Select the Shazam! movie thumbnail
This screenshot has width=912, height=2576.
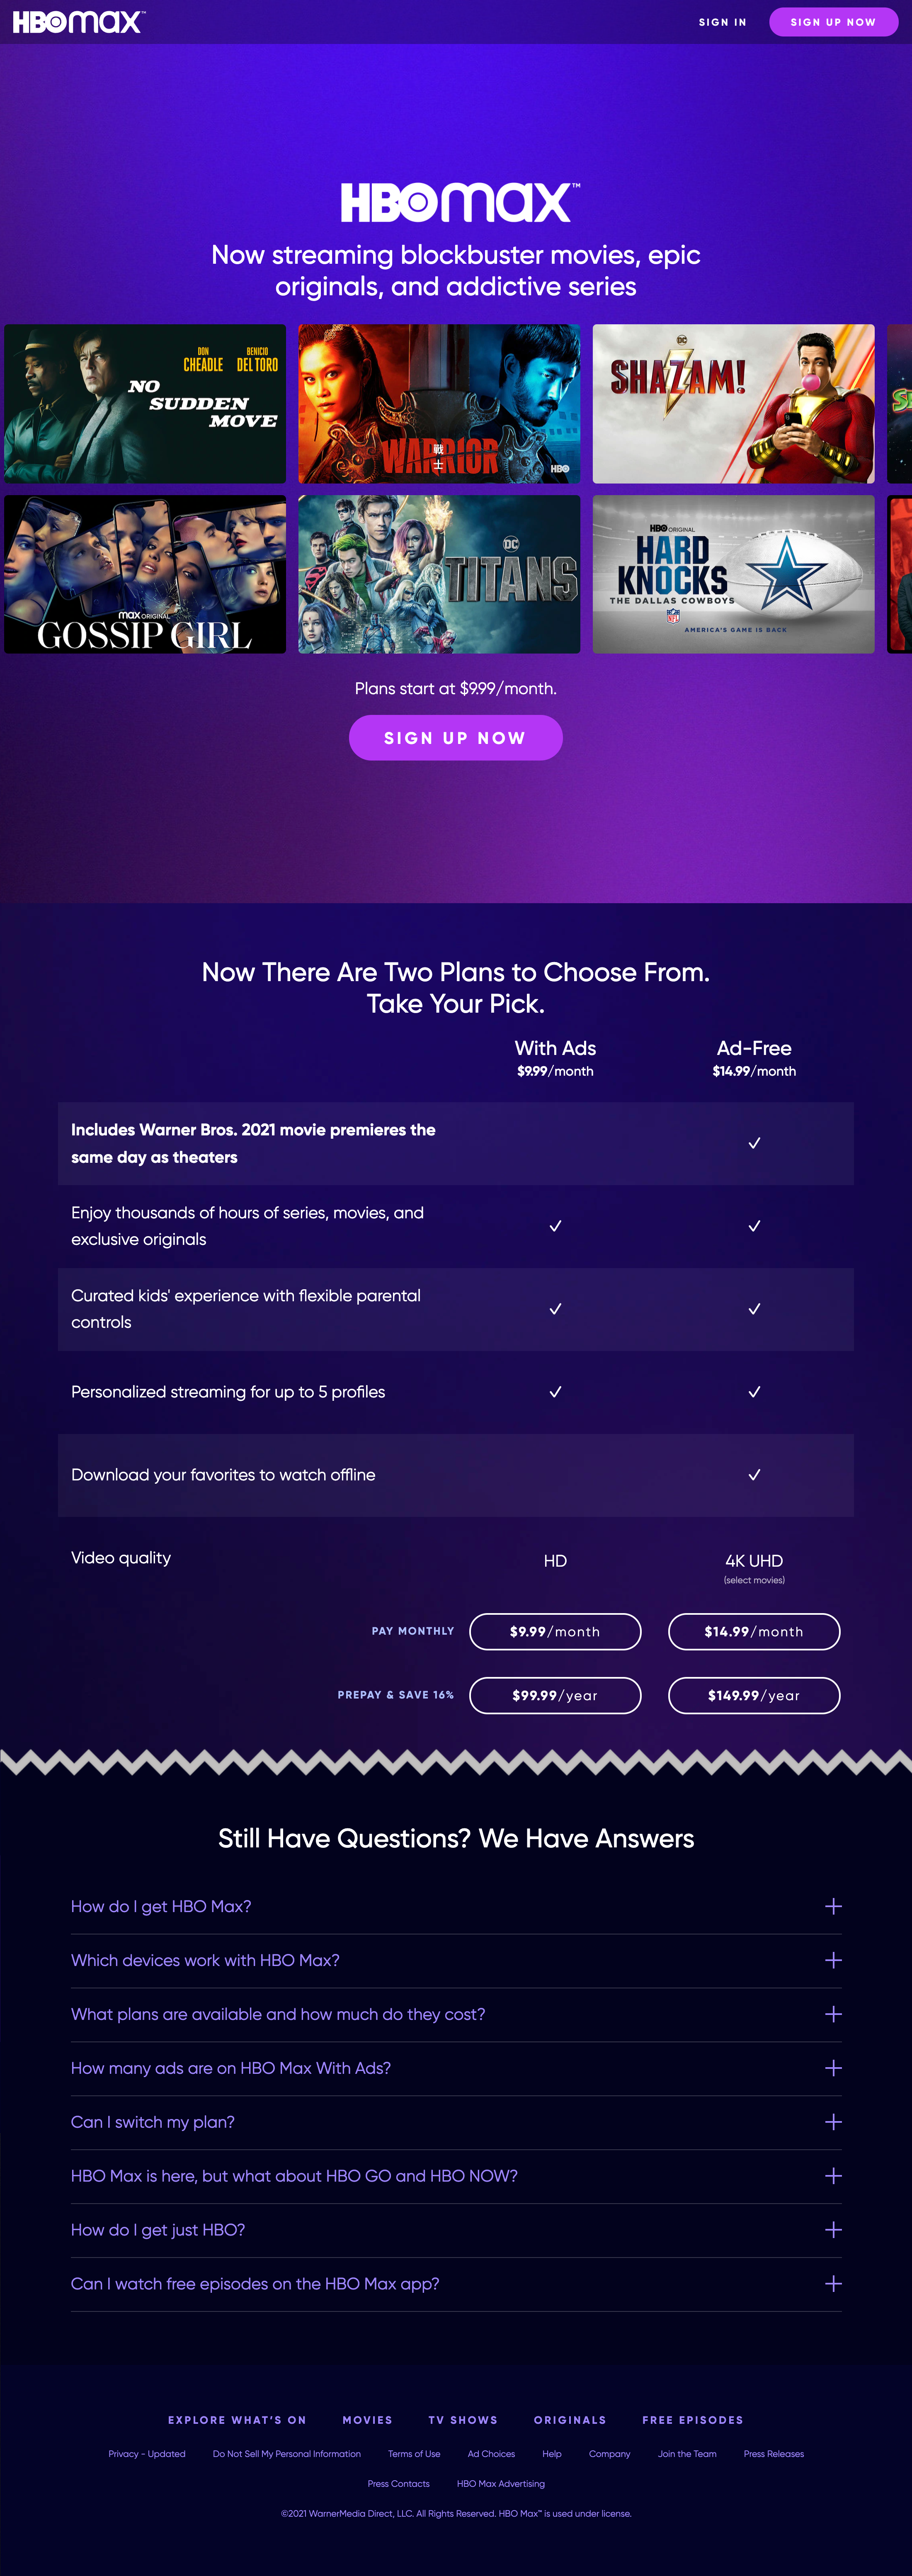click(733, 404)
